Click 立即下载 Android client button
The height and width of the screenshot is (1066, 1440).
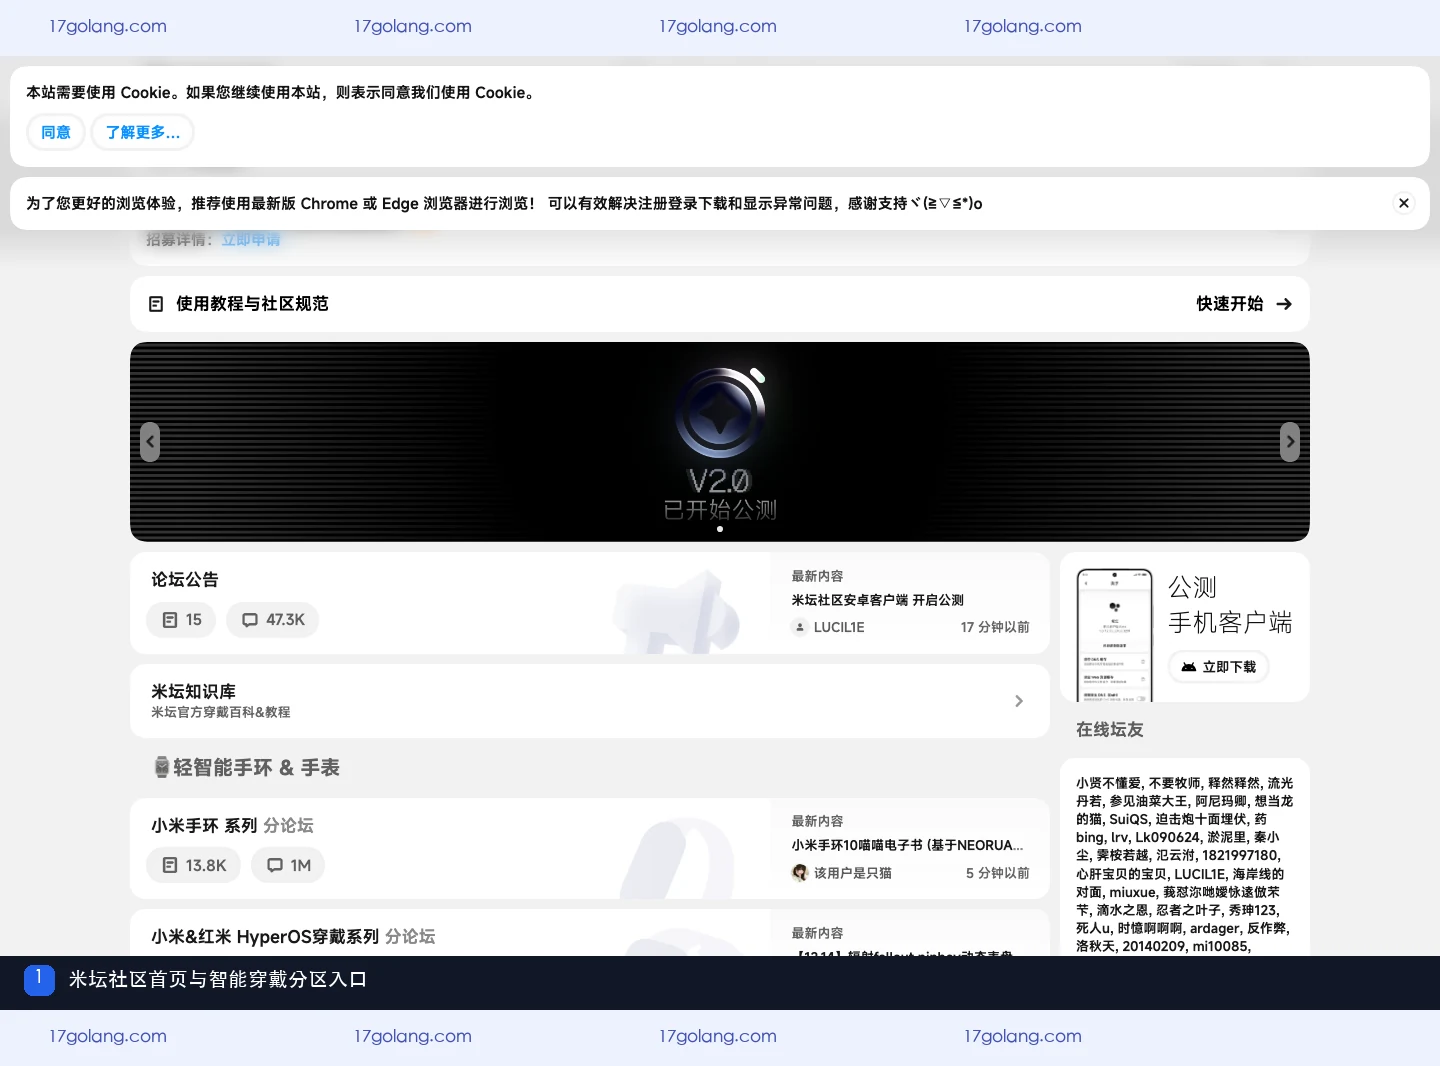[1219, 667]
